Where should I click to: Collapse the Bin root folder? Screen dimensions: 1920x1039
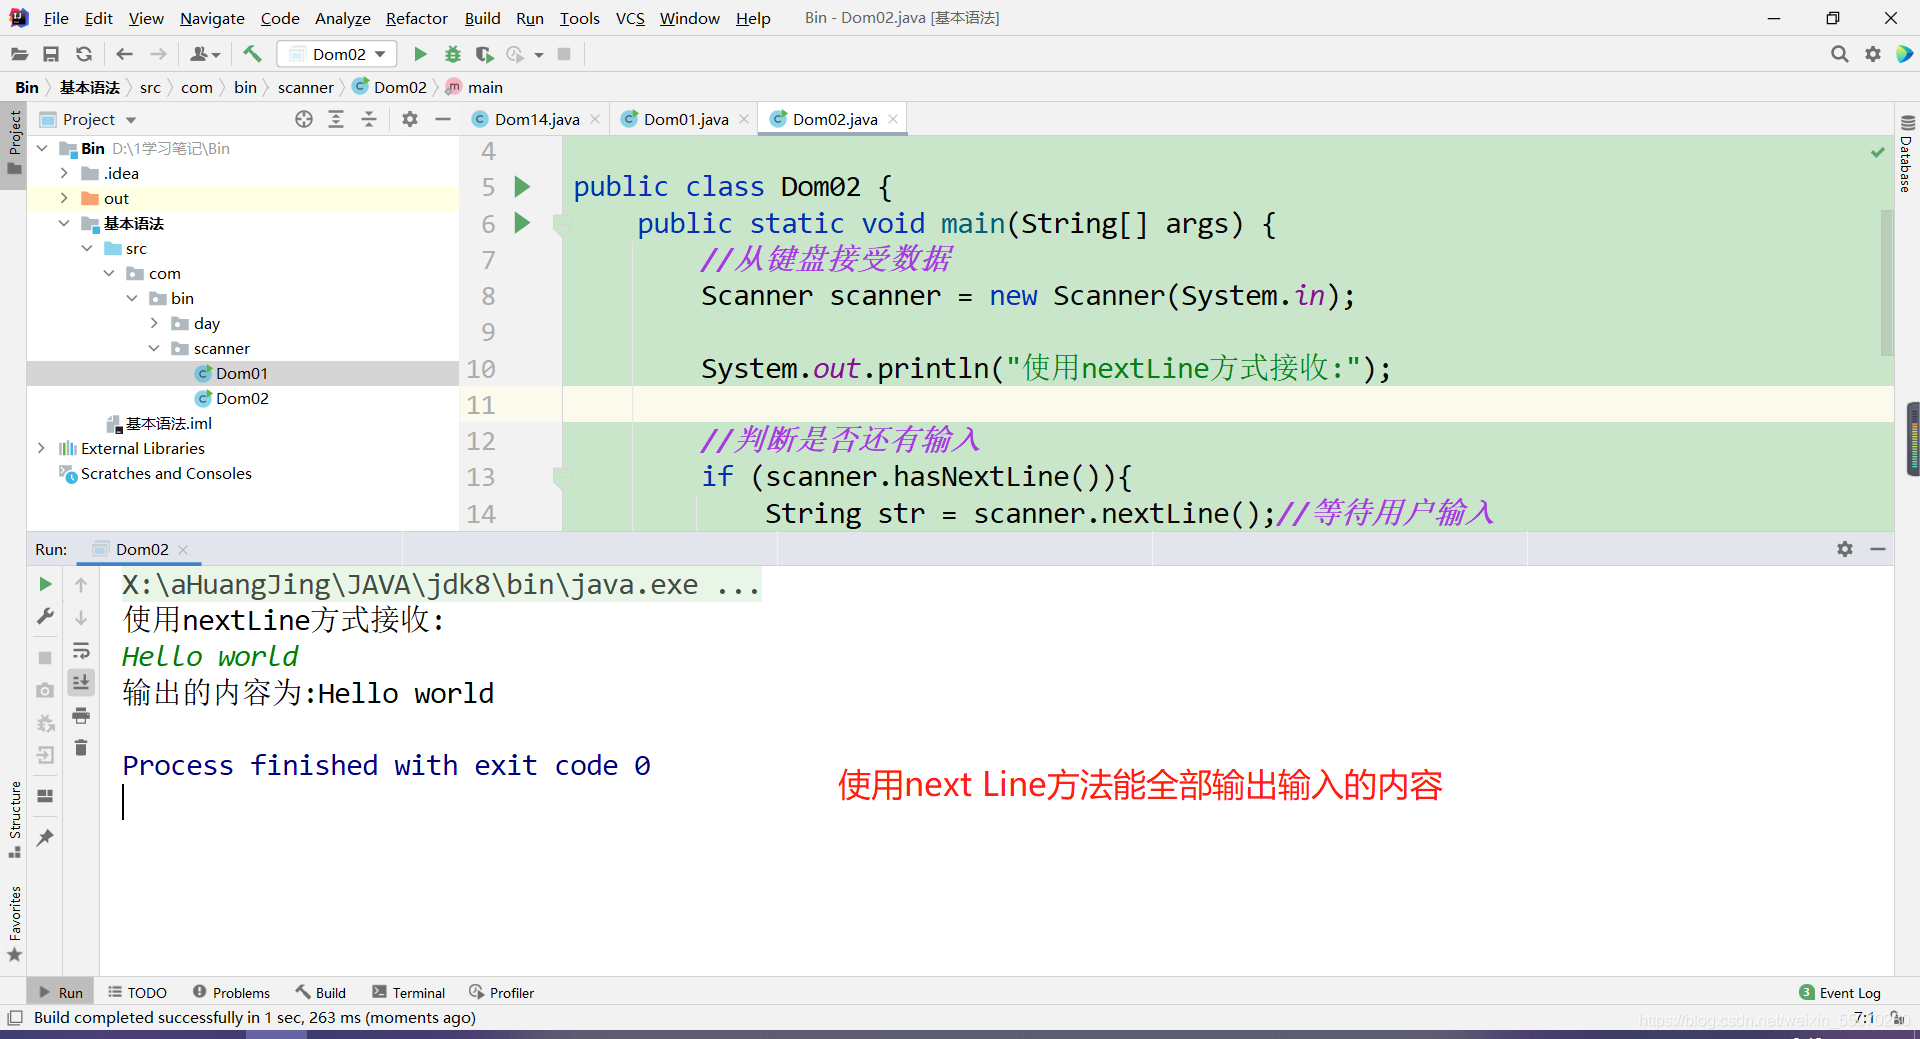click(42, 148)
